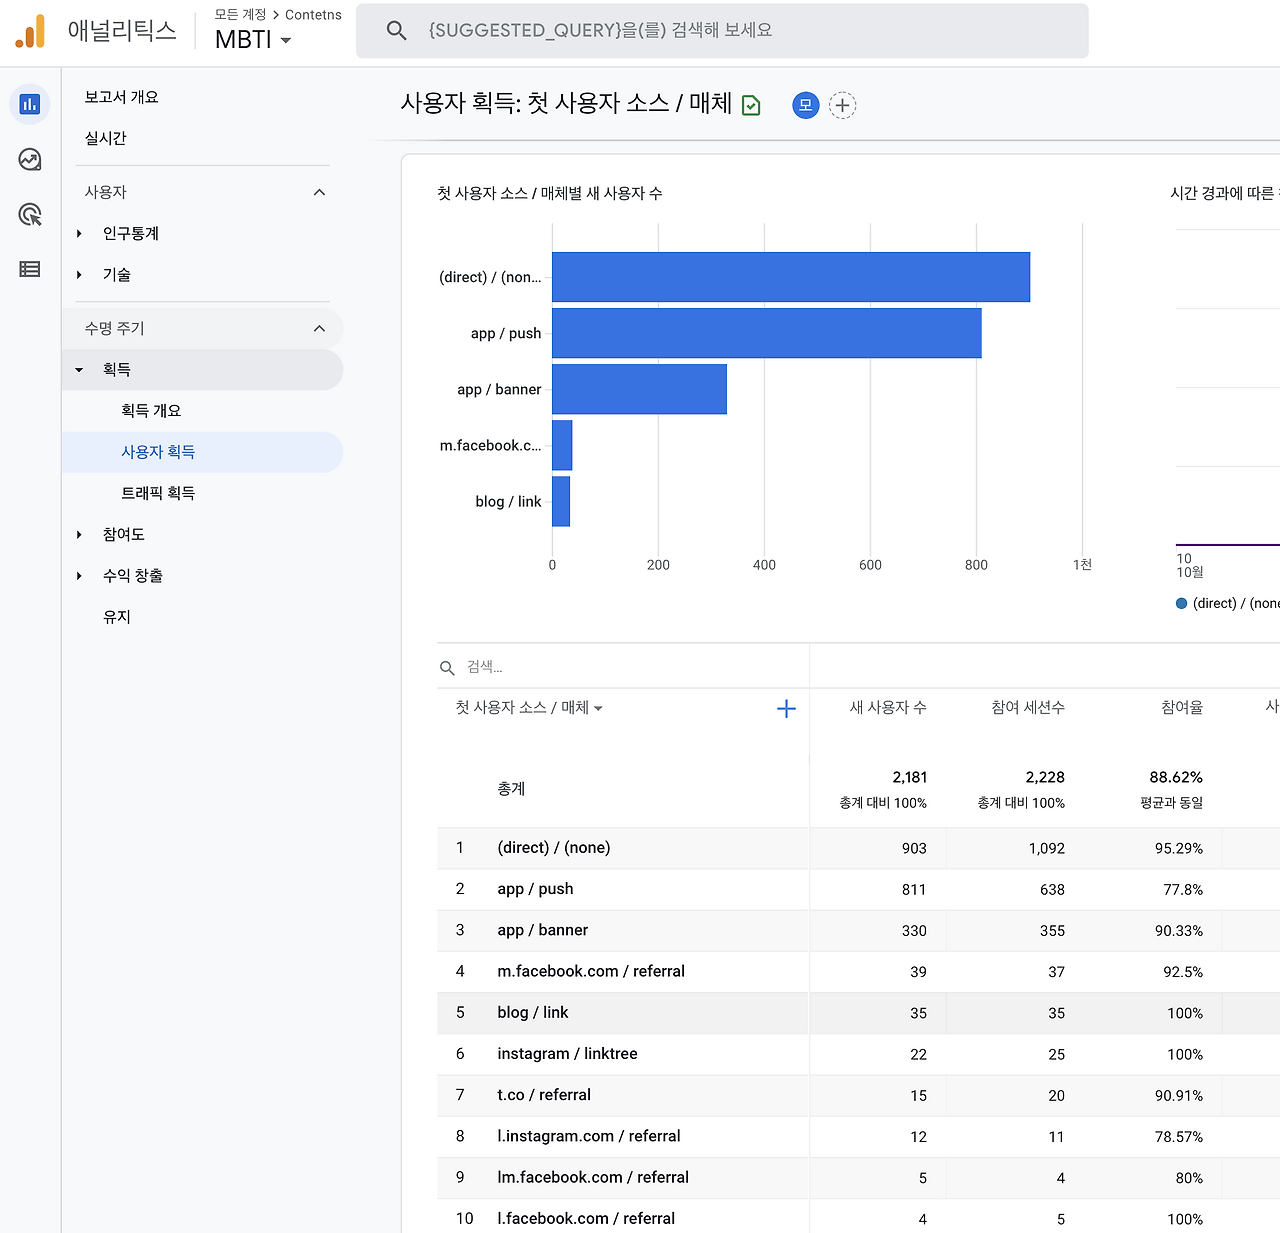Click the 애널리틱스 product name
Screen dimensions: 1280x1233
pos(122,31)
